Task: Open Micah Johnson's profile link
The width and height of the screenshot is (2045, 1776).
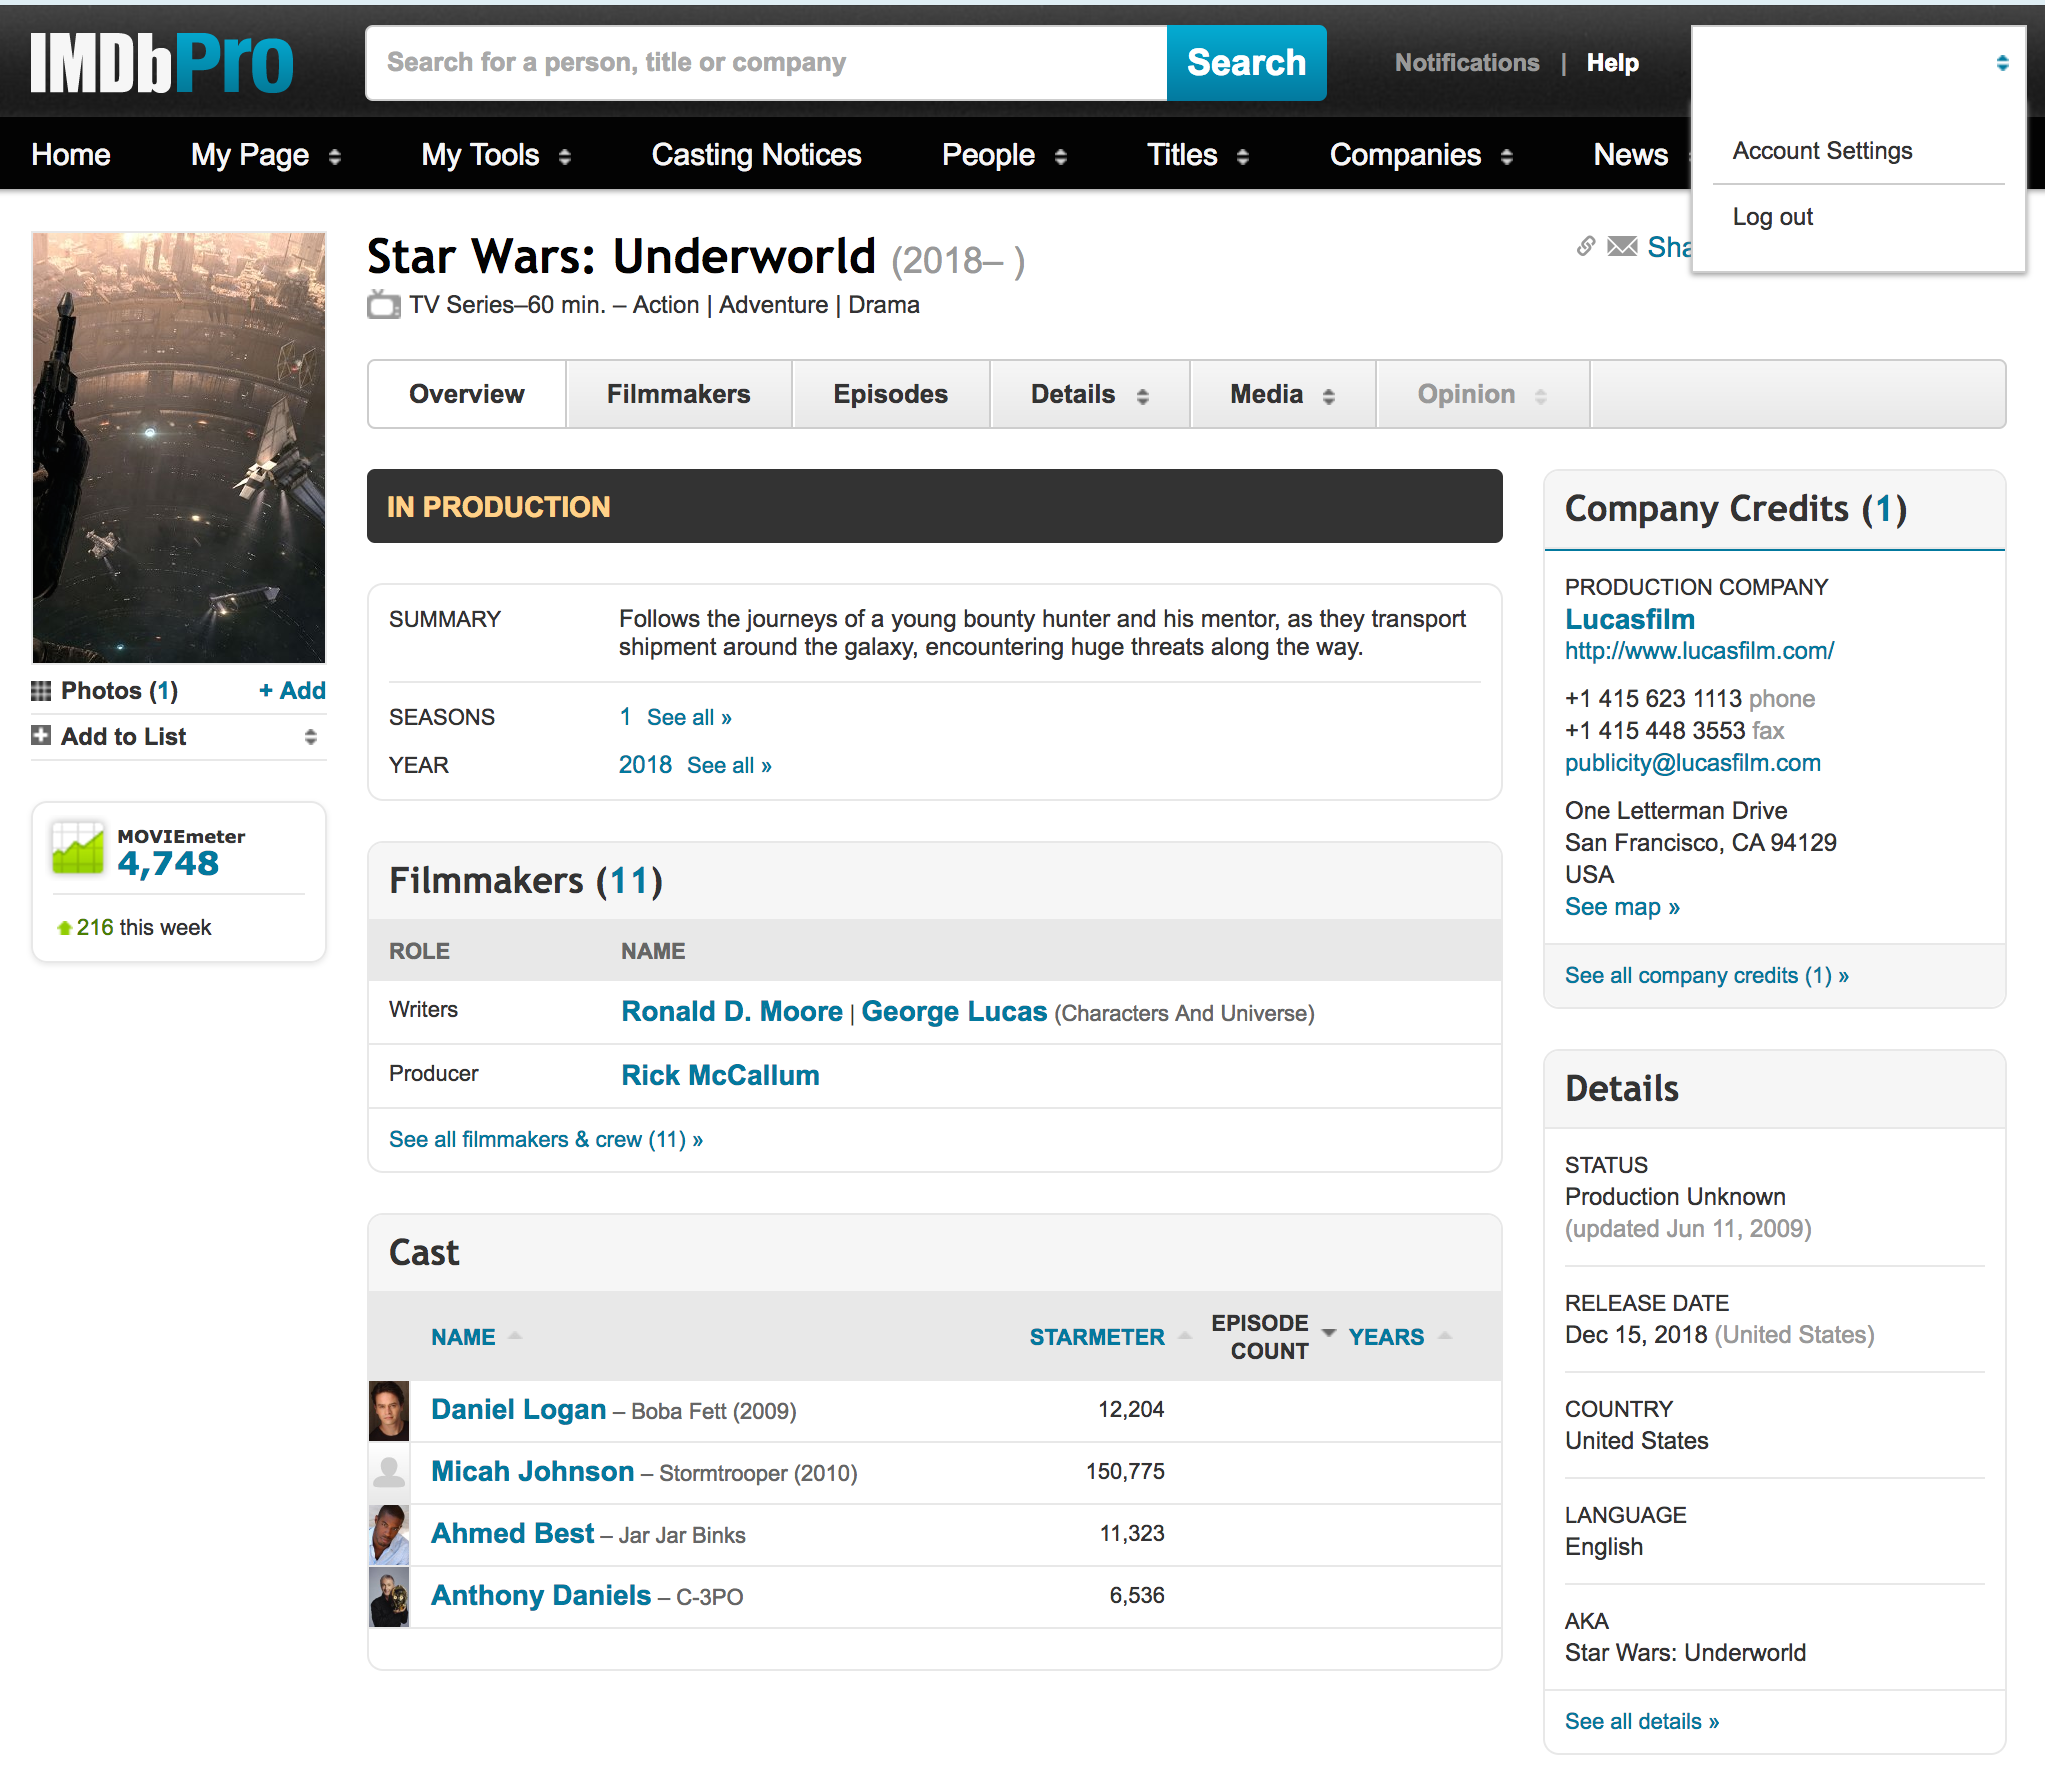Action: [x=532, y=1472]
